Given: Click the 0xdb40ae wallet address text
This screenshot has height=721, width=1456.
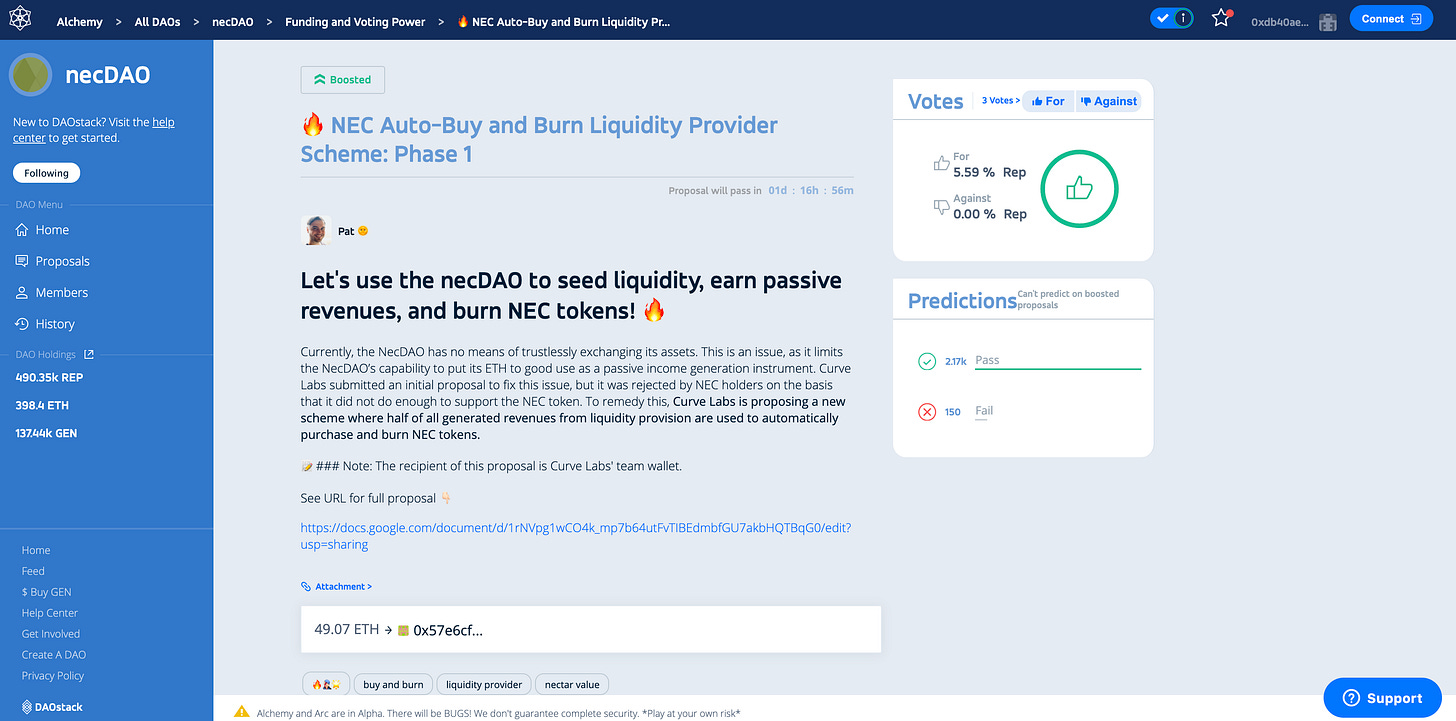Looking at the screenshot, I should pyautogui.click(x=1280, y=21).
